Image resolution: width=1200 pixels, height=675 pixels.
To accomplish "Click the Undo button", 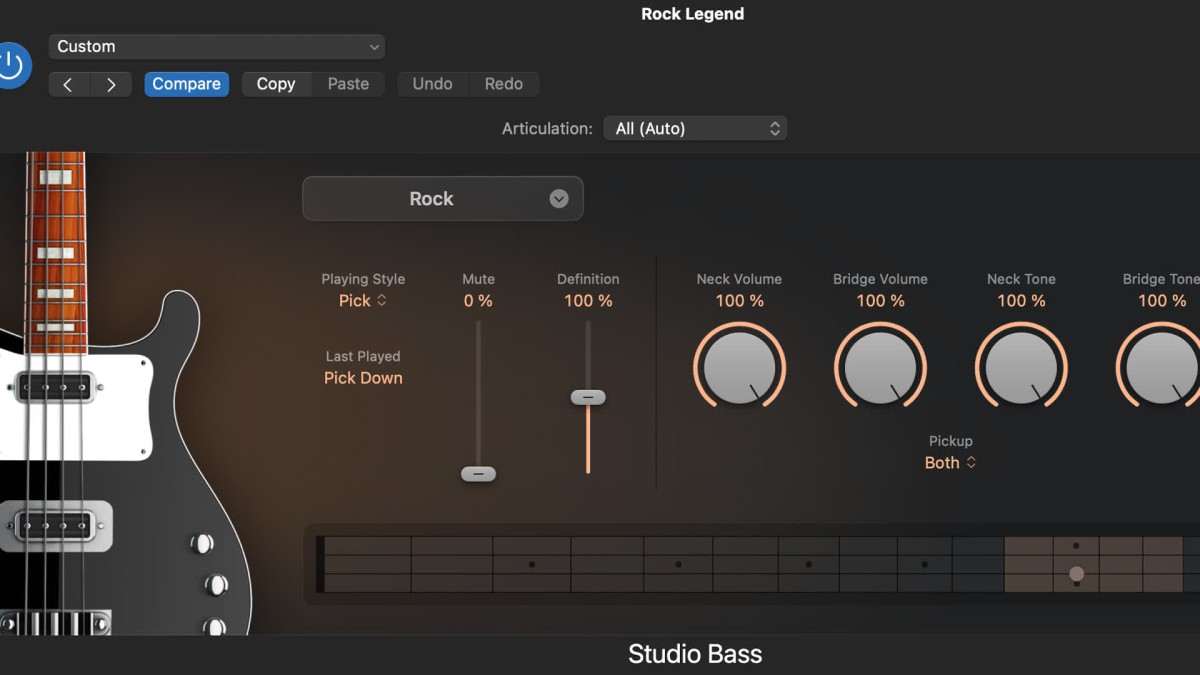I will [432, 85].
